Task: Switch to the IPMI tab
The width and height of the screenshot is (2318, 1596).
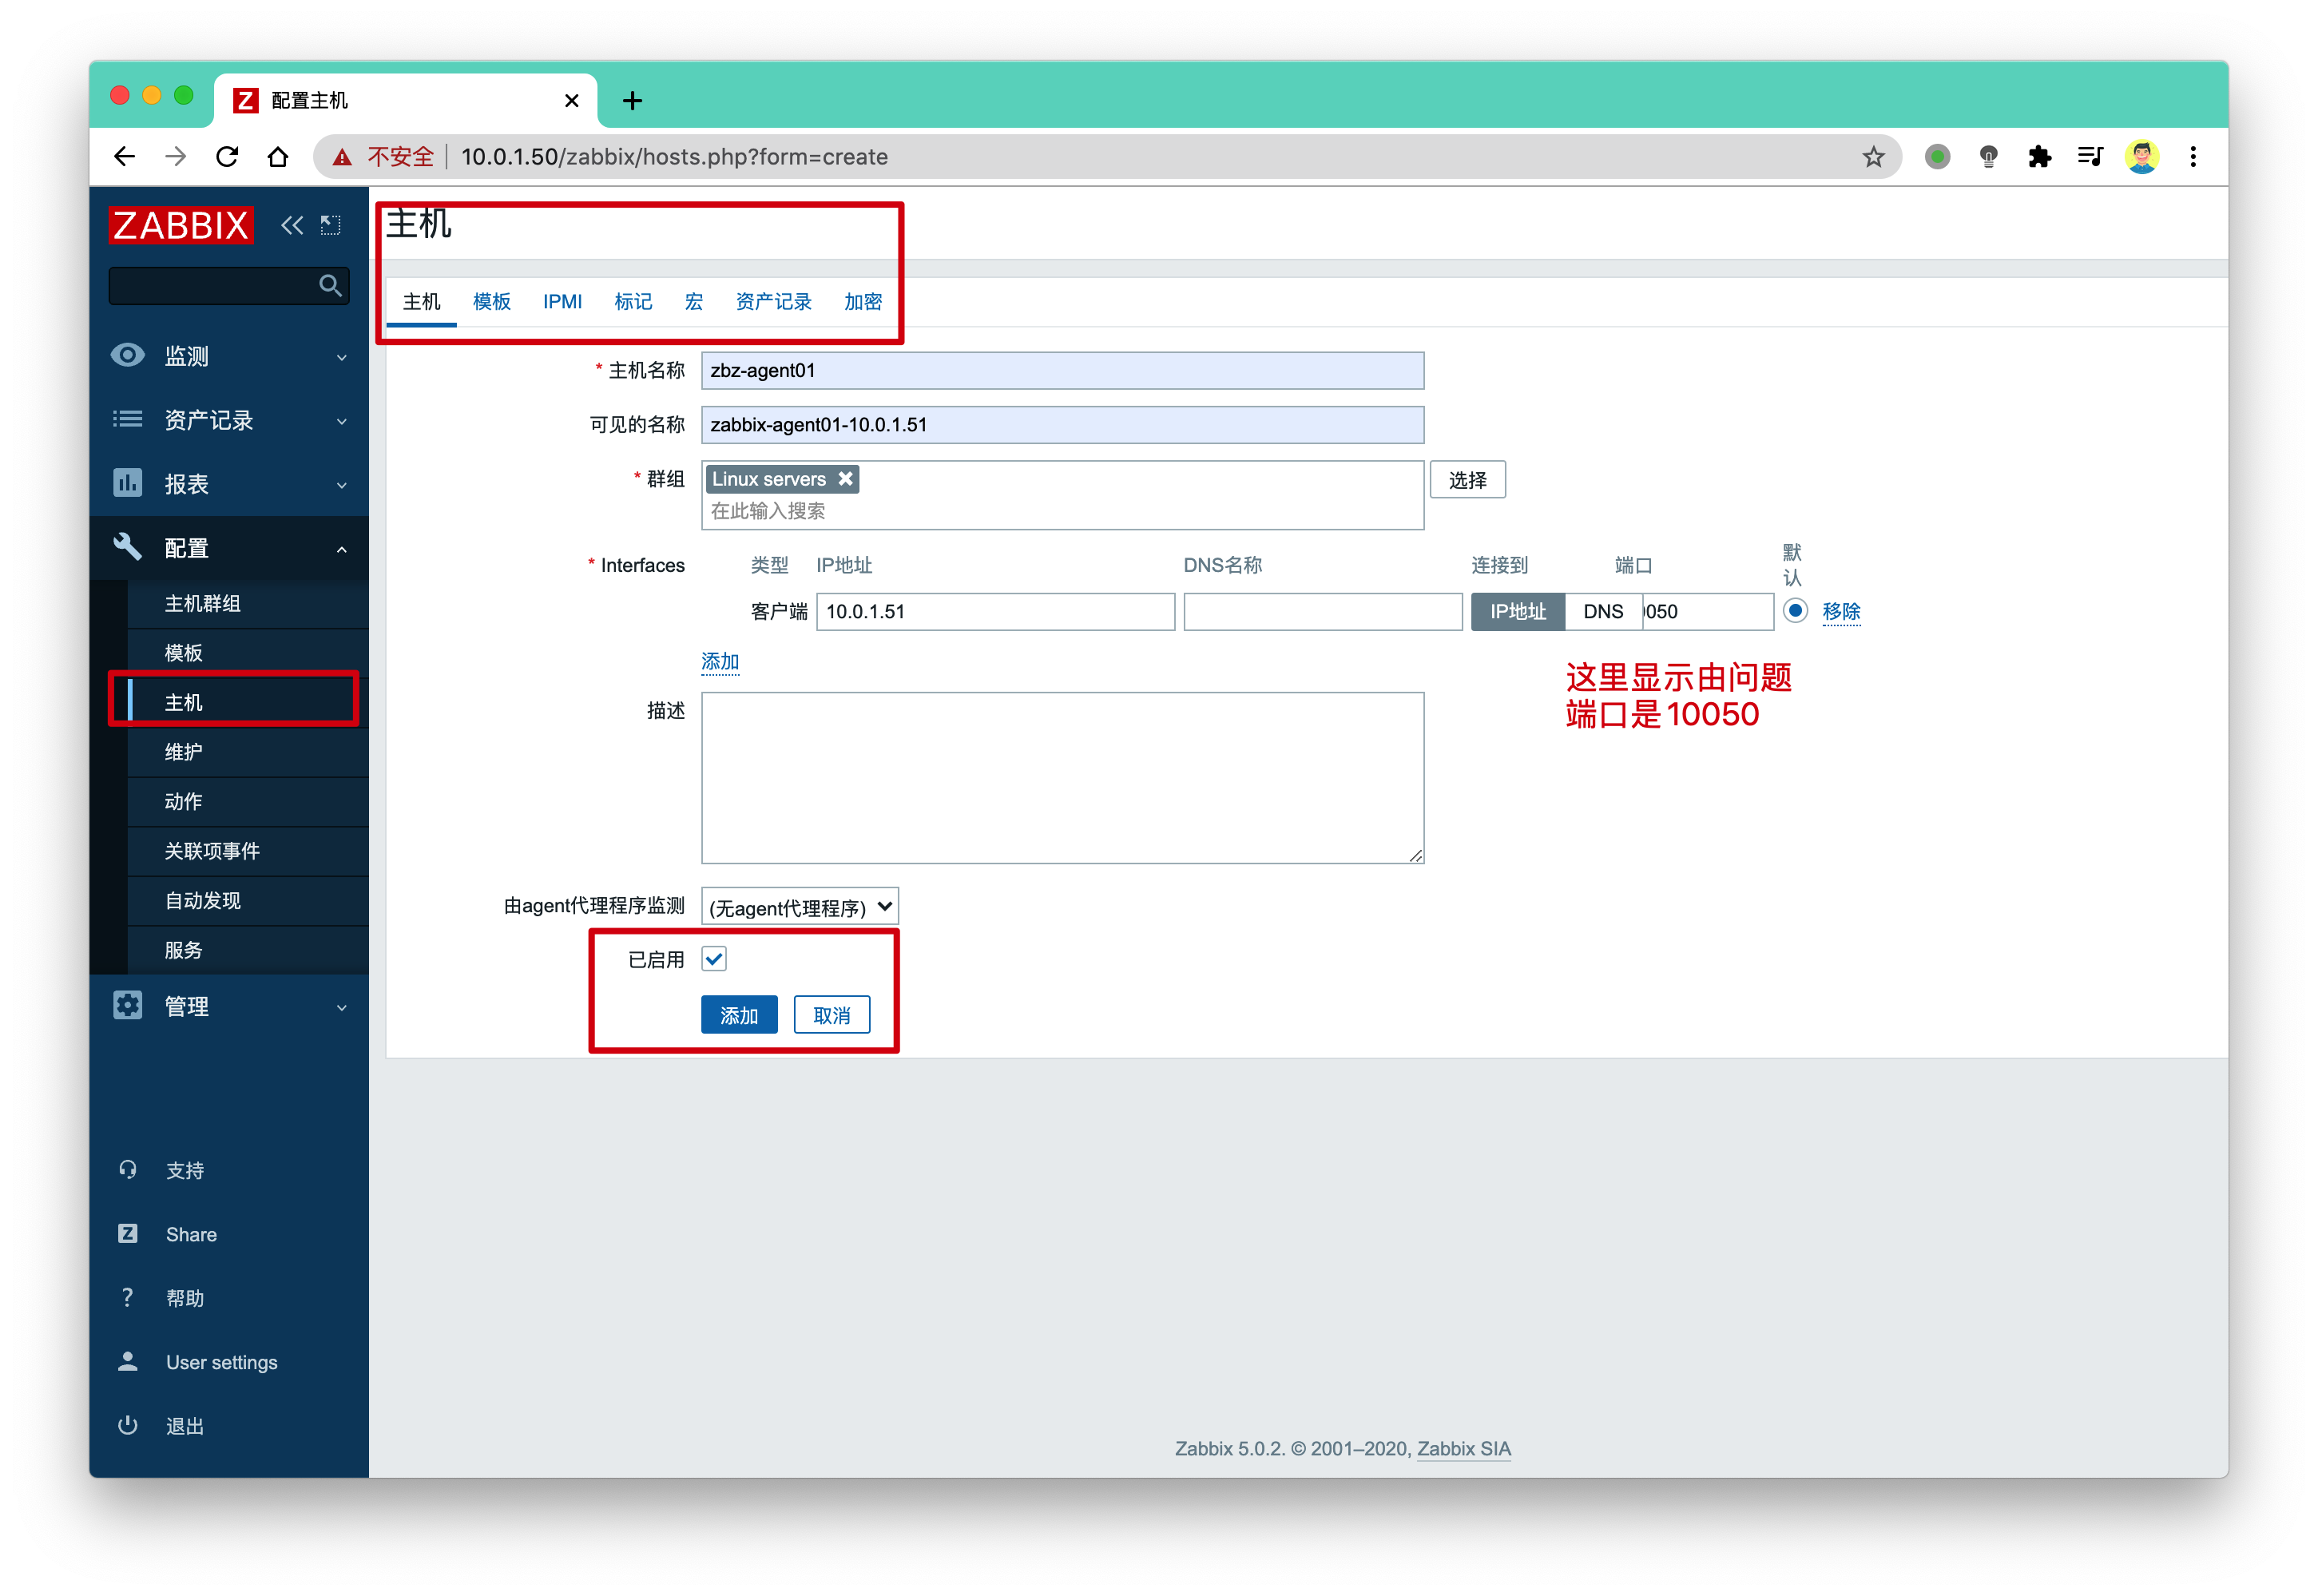Action: coord(562,302)
